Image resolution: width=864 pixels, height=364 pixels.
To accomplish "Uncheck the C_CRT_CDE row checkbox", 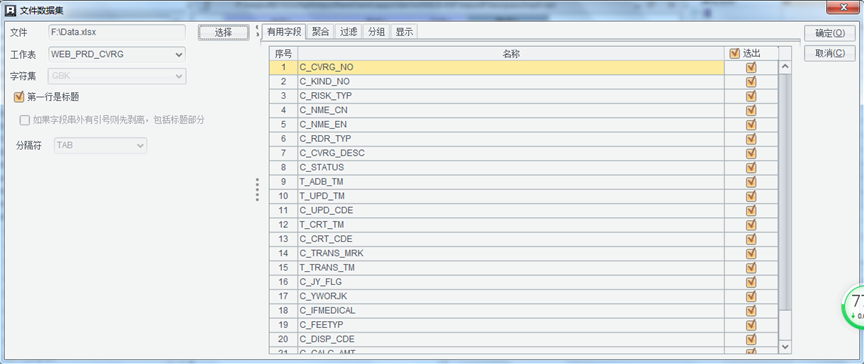I will point(751,240).
